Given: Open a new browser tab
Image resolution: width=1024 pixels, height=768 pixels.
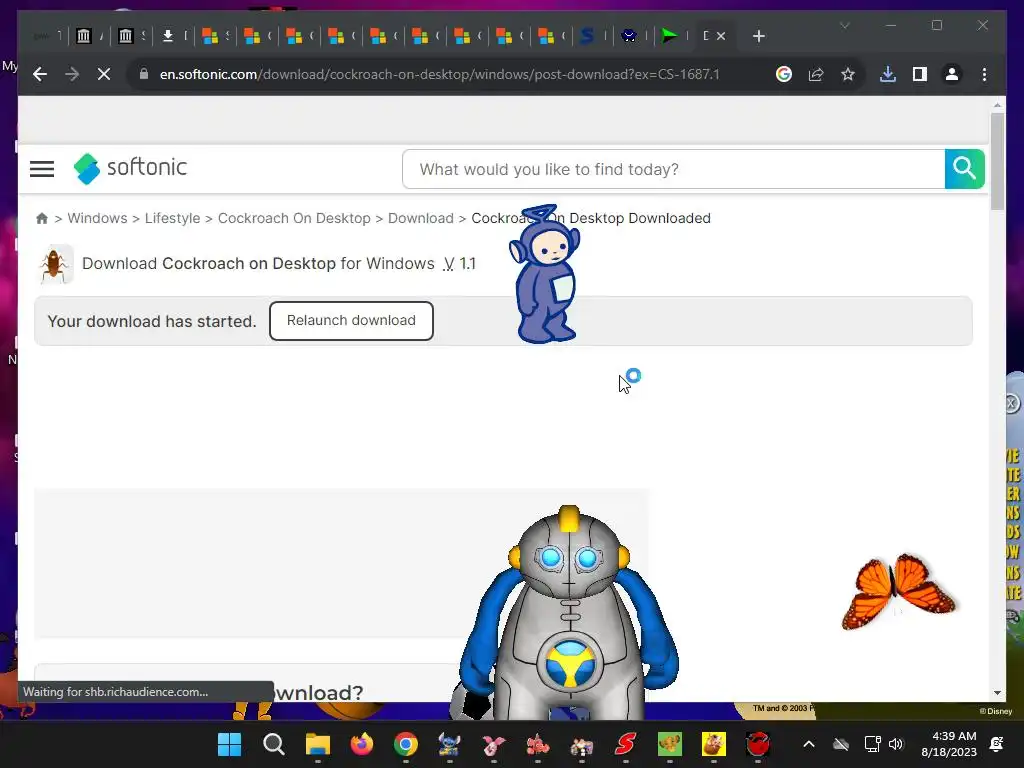Looking at the screenshot, I should 758,36.
